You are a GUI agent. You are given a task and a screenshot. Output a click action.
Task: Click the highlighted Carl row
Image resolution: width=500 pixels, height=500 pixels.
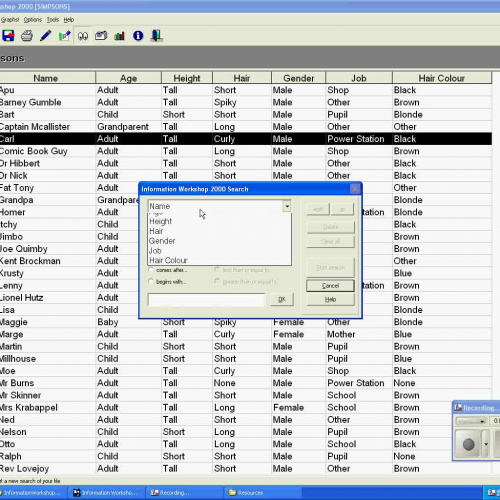click(246, 139)
